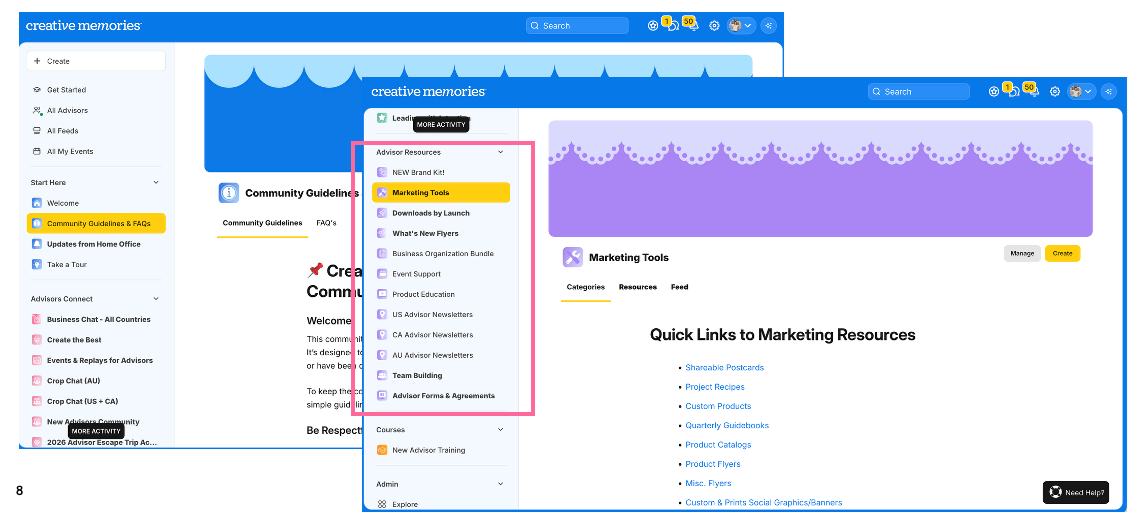
Task: Open Downloads by Launch icon in sidebar
Action: (382, 213)
